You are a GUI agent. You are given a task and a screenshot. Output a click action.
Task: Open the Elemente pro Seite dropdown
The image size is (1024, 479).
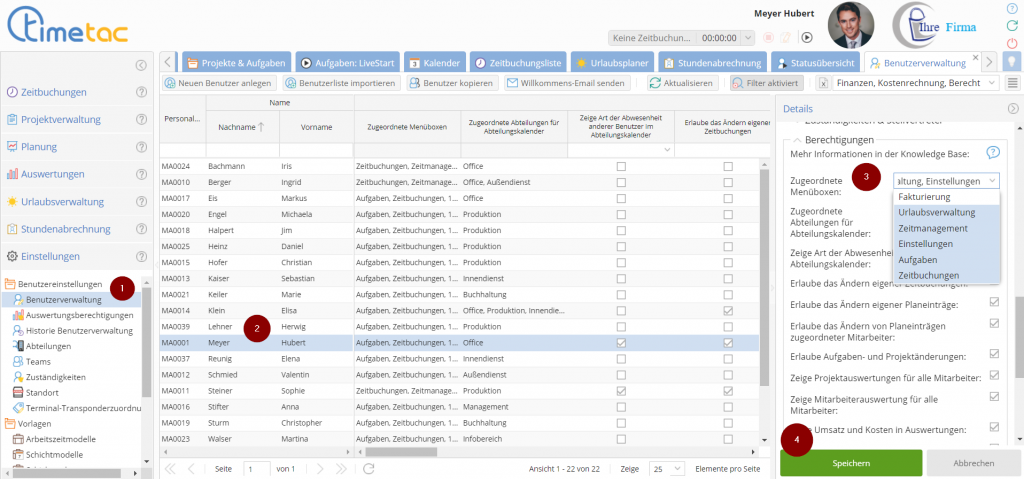(660, 468)
